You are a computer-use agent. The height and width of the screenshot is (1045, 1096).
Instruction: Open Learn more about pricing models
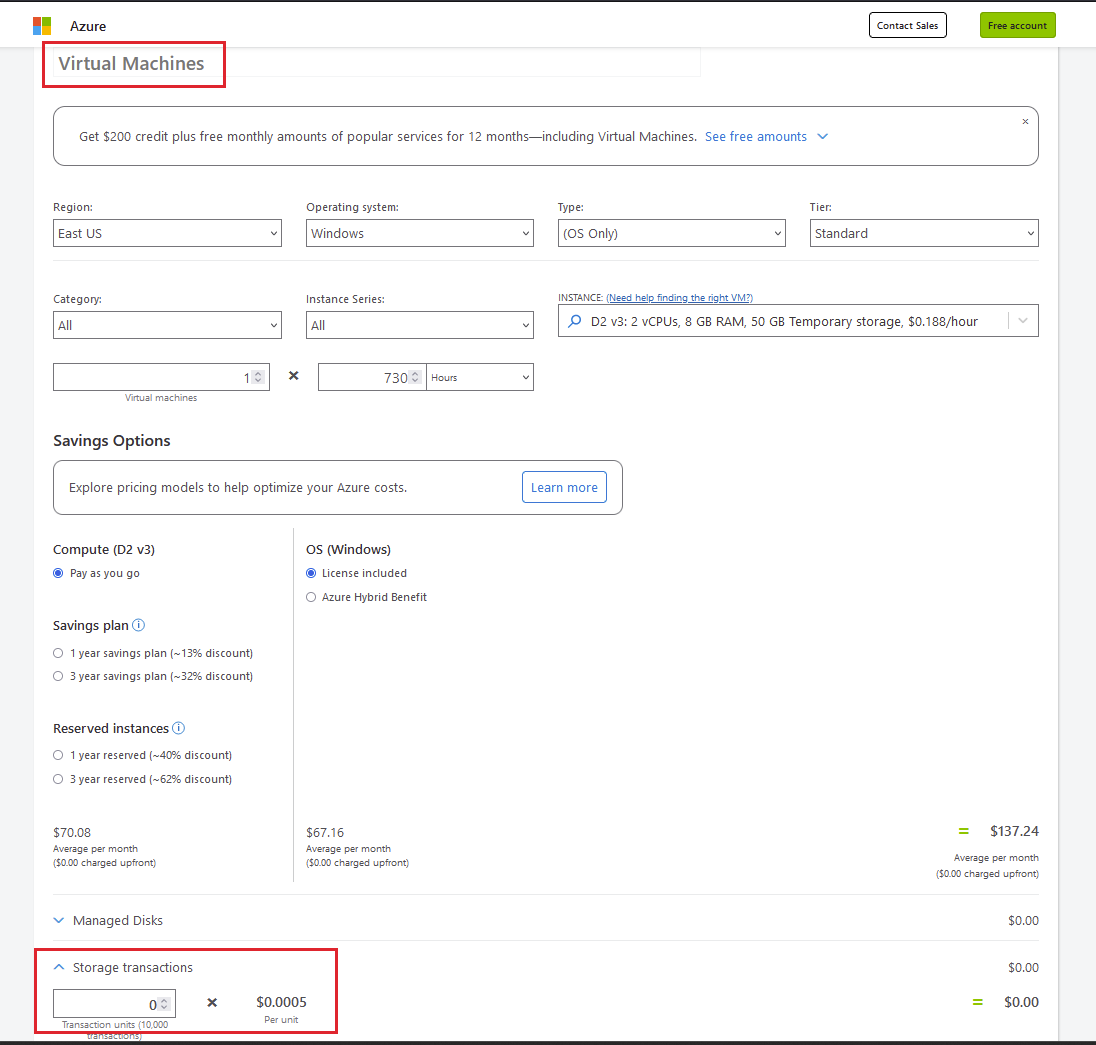[564, 487]
